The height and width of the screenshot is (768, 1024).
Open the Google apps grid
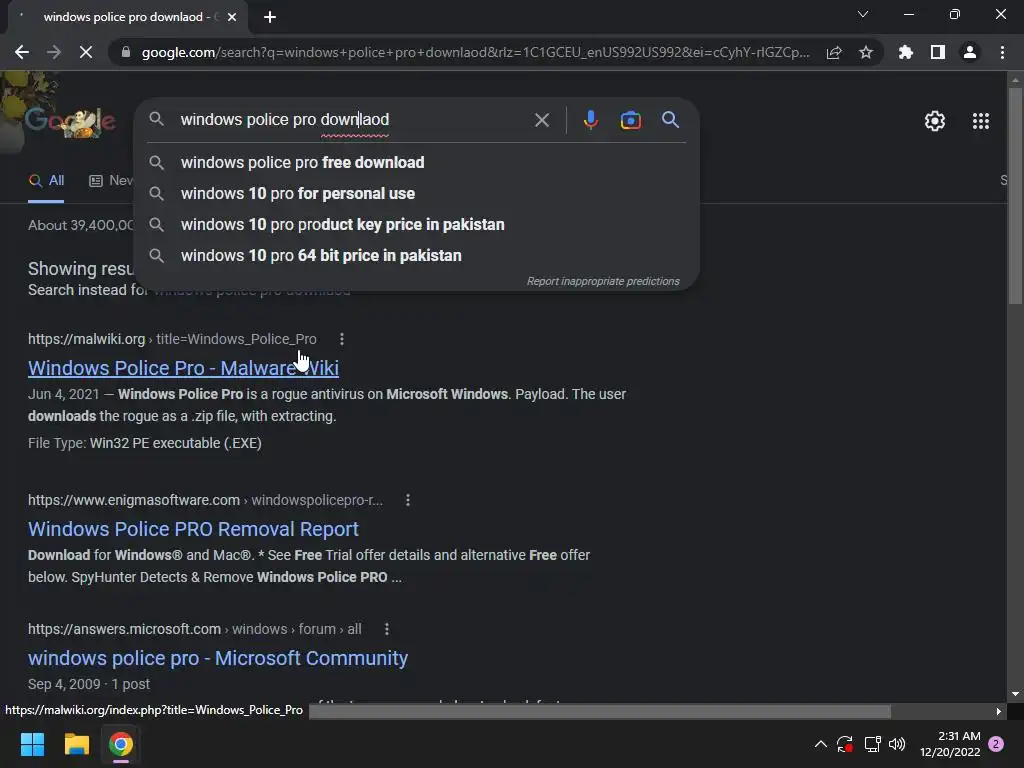click(x=981, y=121)
